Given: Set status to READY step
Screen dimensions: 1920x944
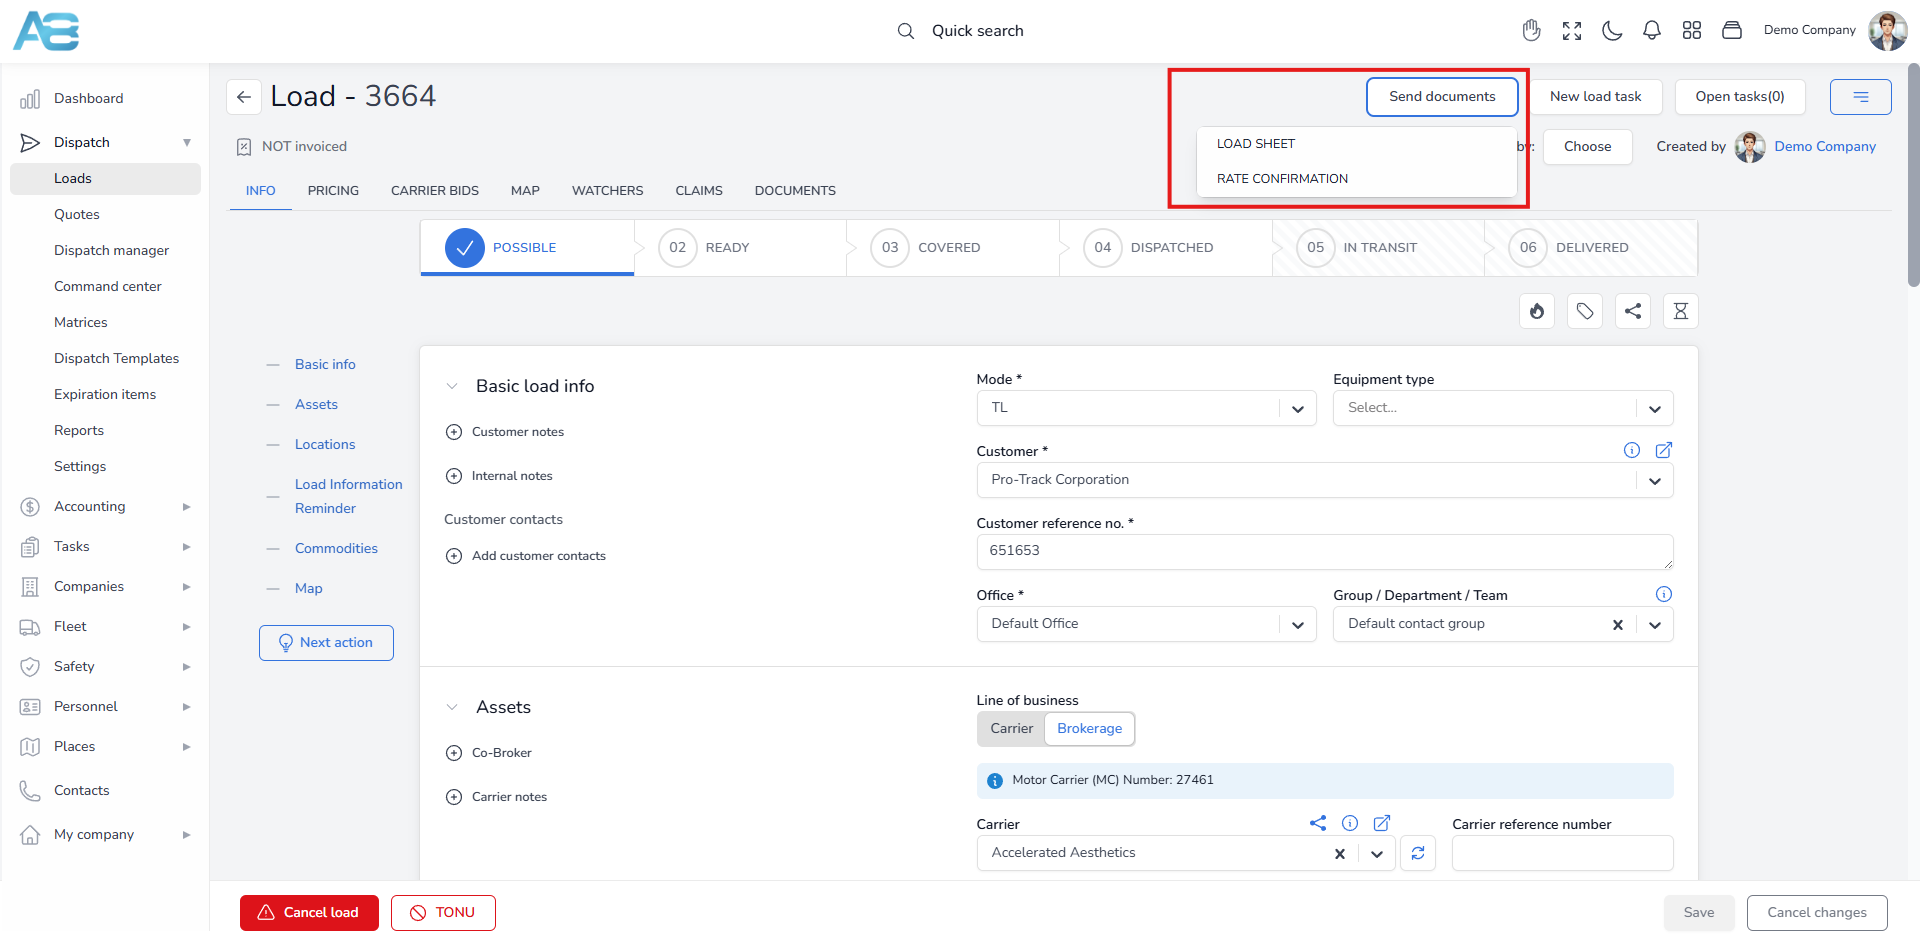Looking at the screenshot, I should tap(740, 248).
